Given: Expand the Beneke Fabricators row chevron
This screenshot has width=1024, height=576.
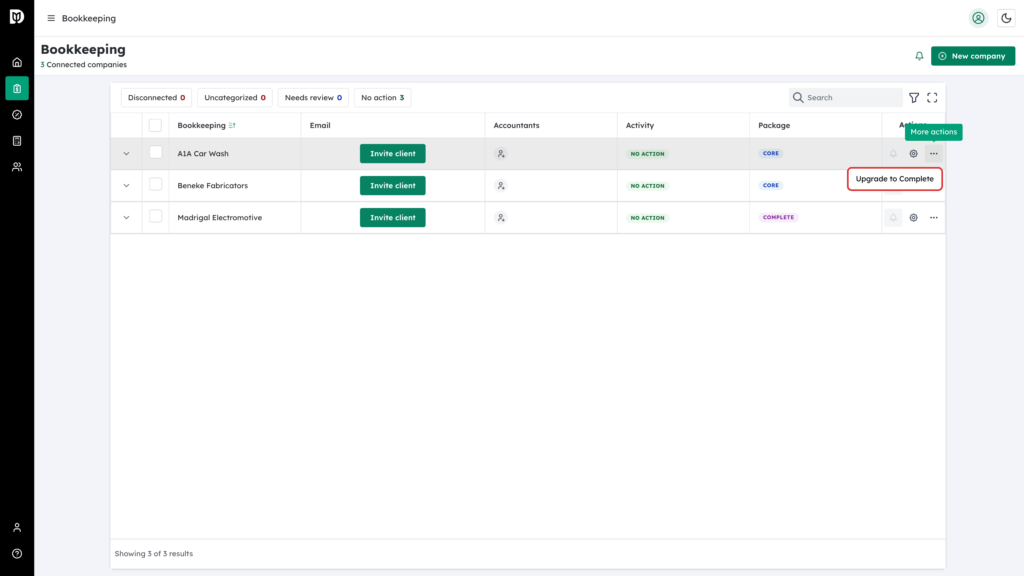Looking at the screenshot, I should [x=126, y=185].
